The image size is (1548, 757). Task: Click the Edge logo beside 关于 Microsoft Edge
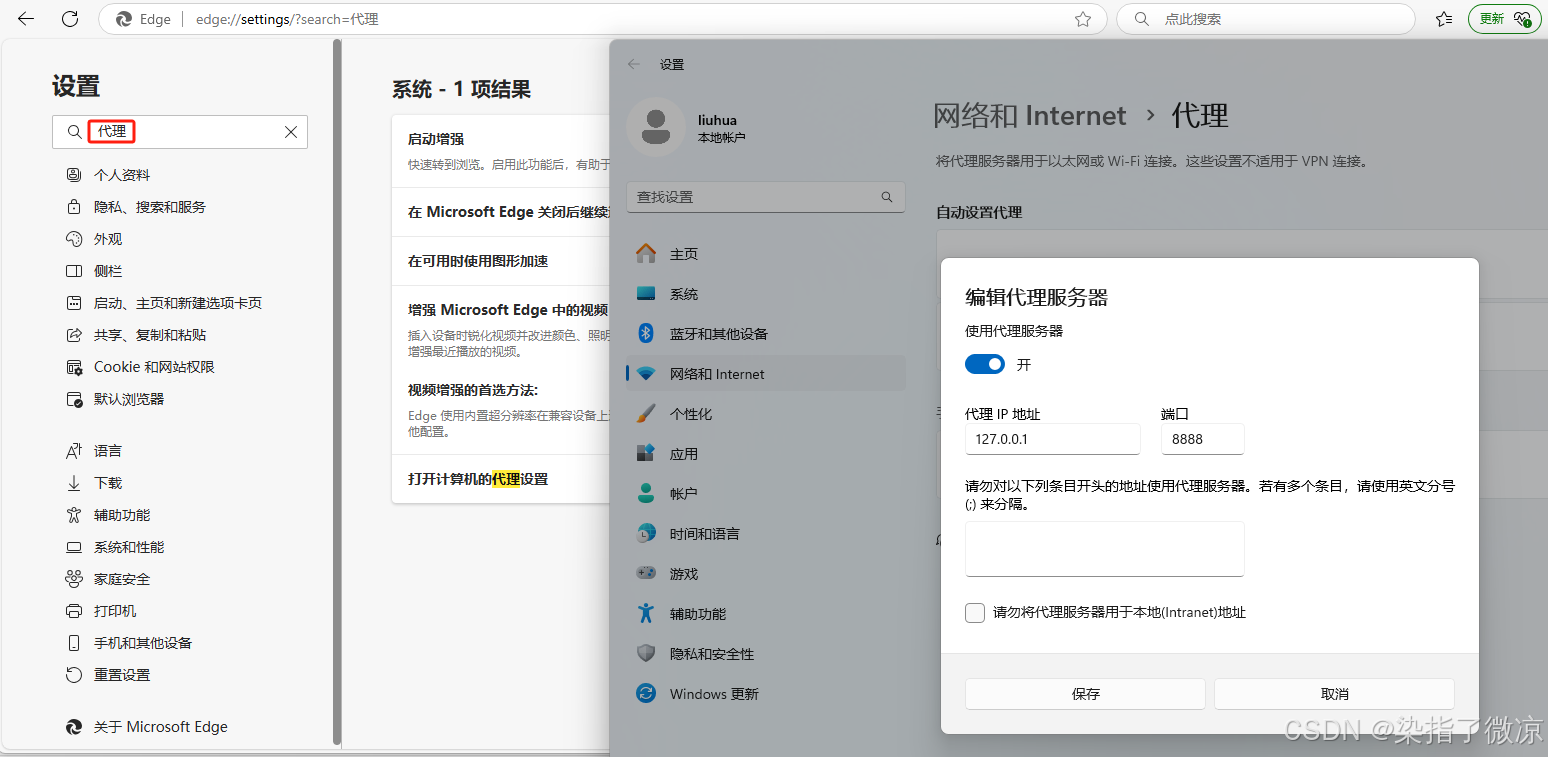click(73, 727)
